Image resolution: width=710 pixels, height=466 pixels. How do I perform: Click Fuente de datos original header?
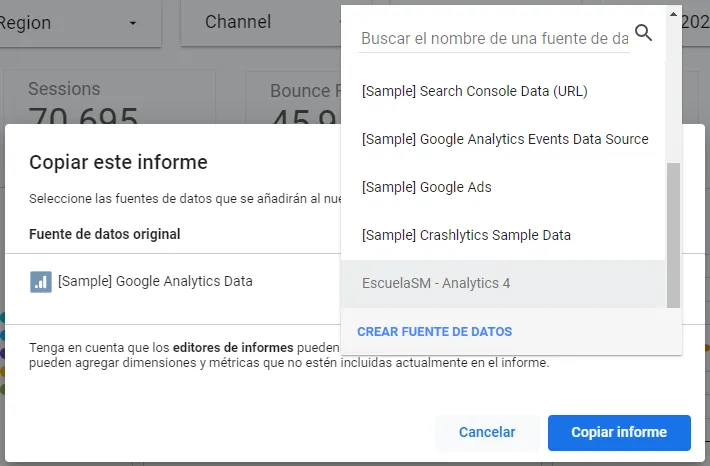point(105,234)
